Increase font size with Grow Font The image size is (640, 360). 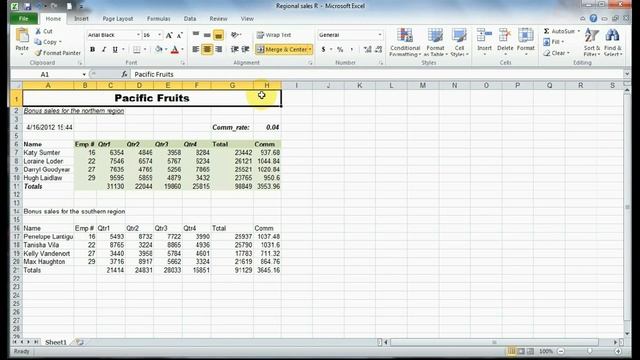pos(169,36)
